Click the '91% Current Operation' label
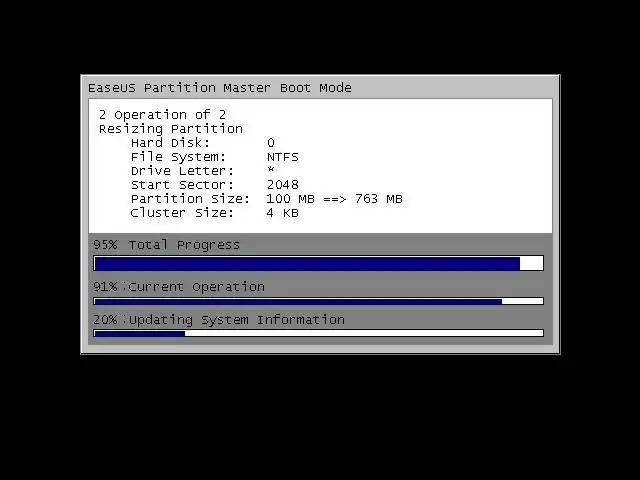 click(x=179, y=287)
